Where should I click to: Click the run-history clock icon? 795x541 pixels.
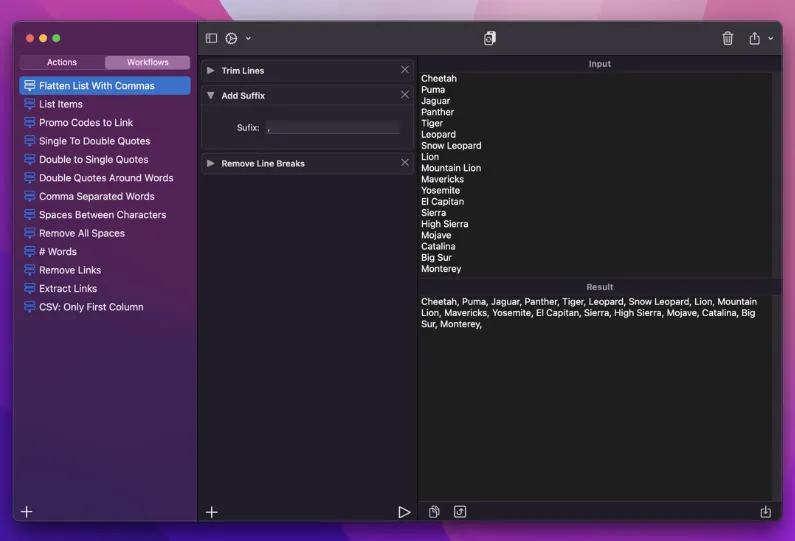tap(231, 38)
